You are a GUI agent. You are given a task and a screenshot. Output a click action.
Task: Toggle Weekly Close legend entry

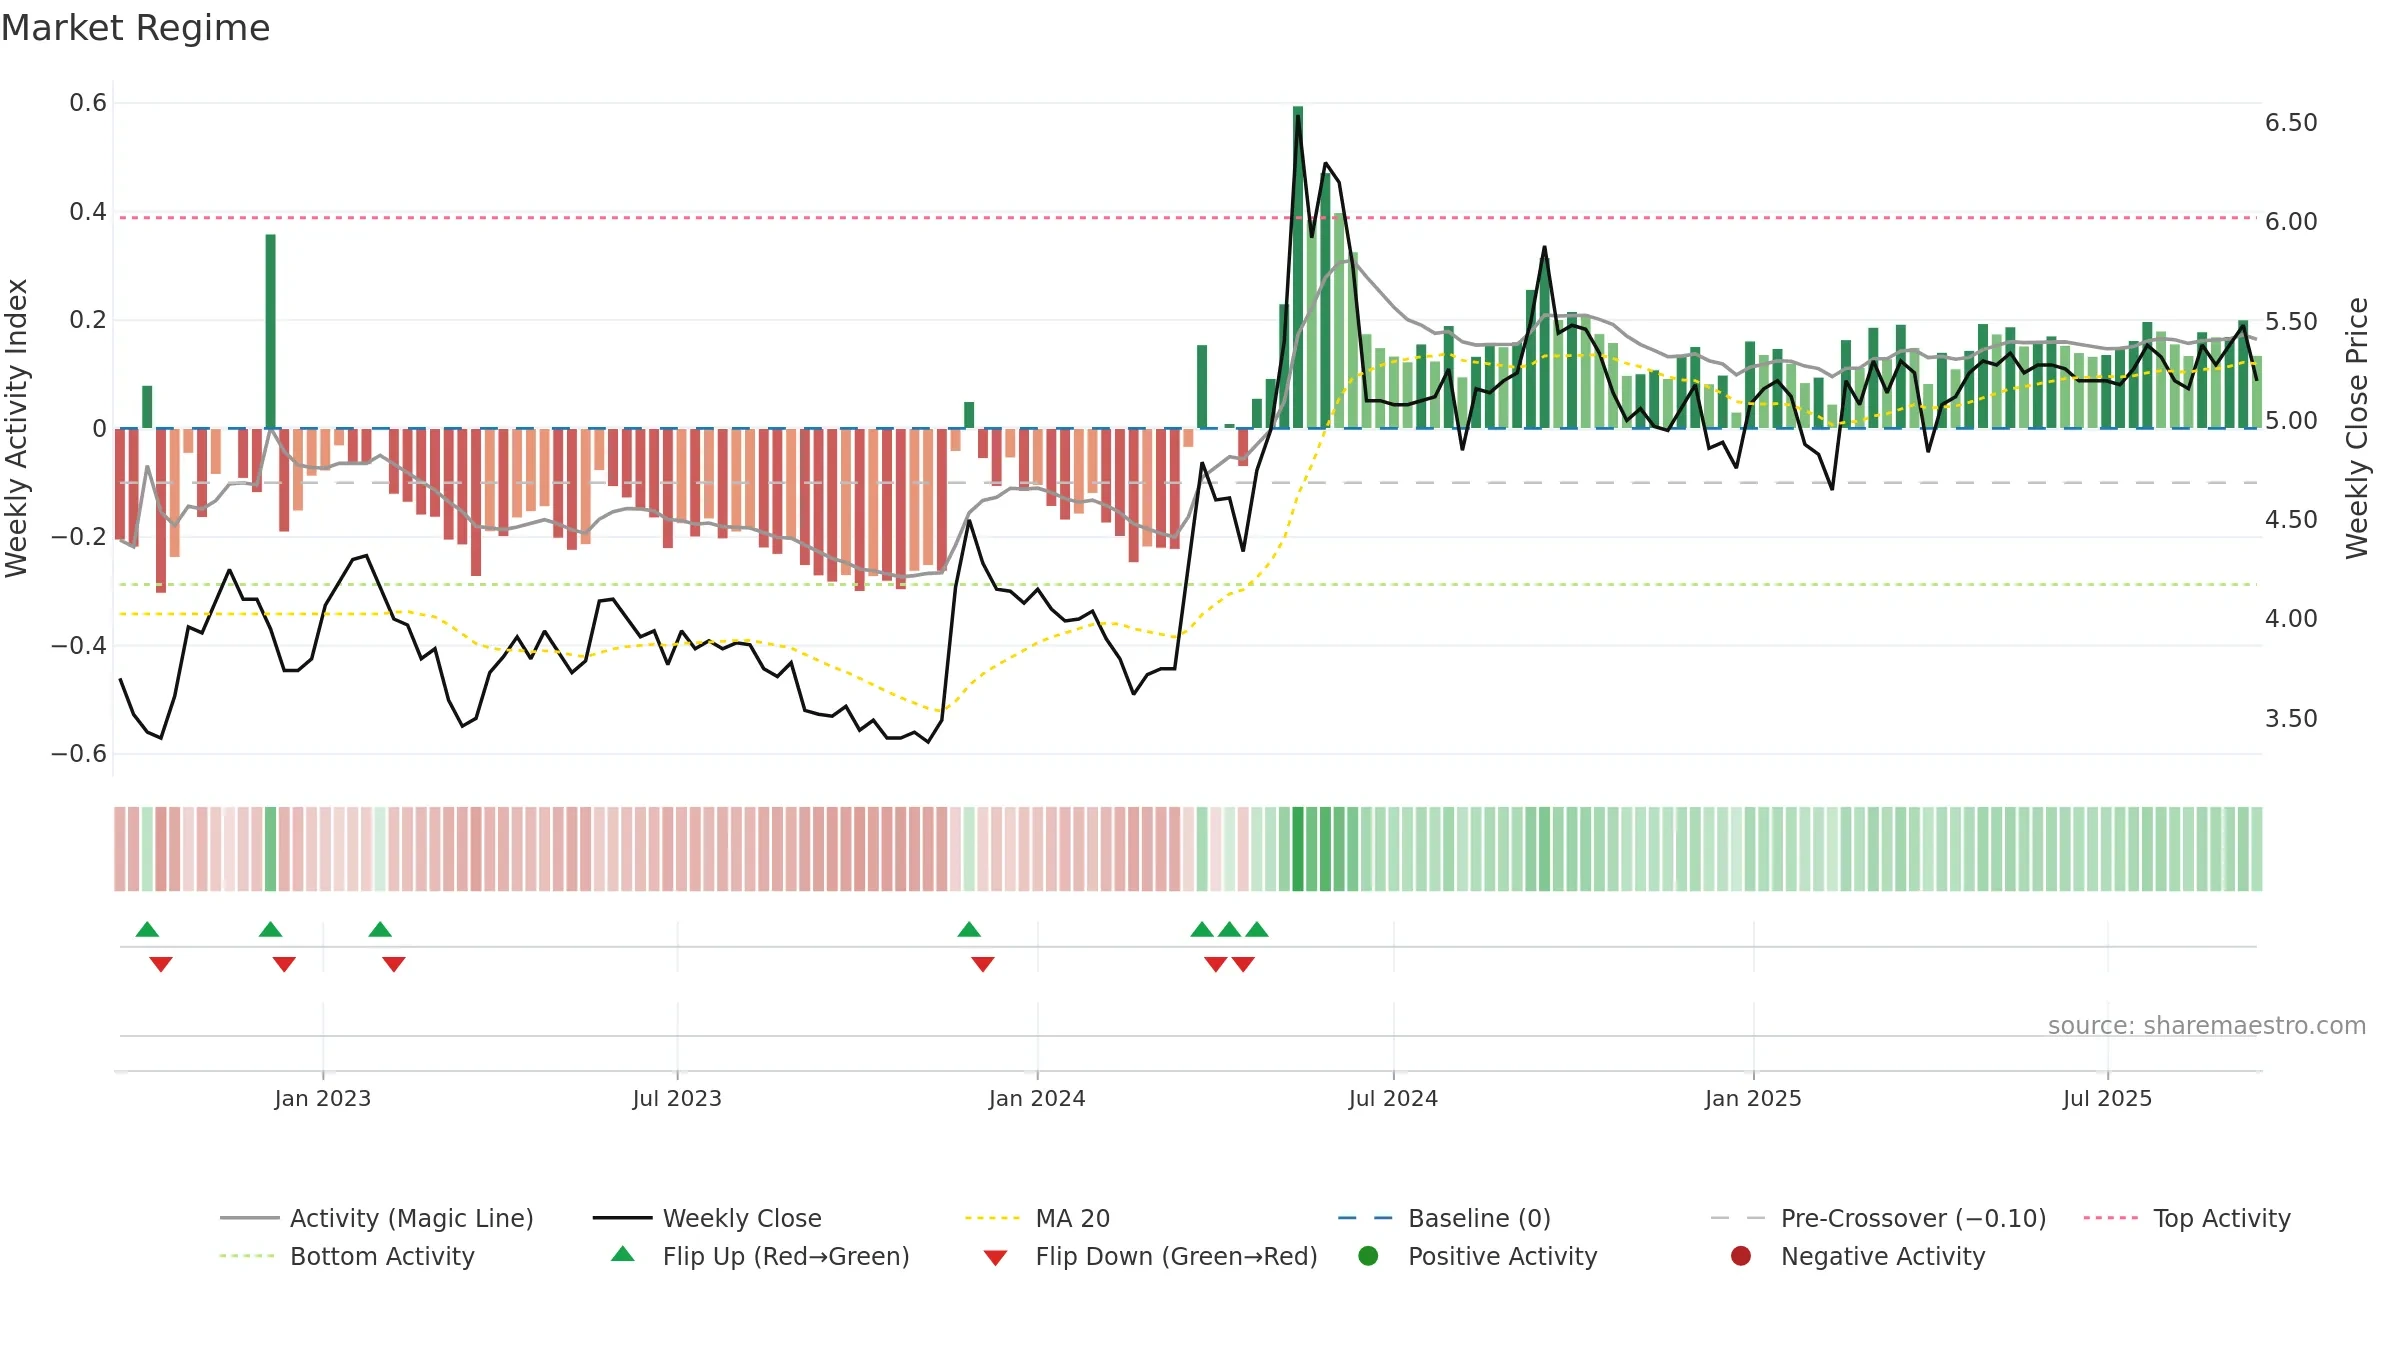[707, 1218]
